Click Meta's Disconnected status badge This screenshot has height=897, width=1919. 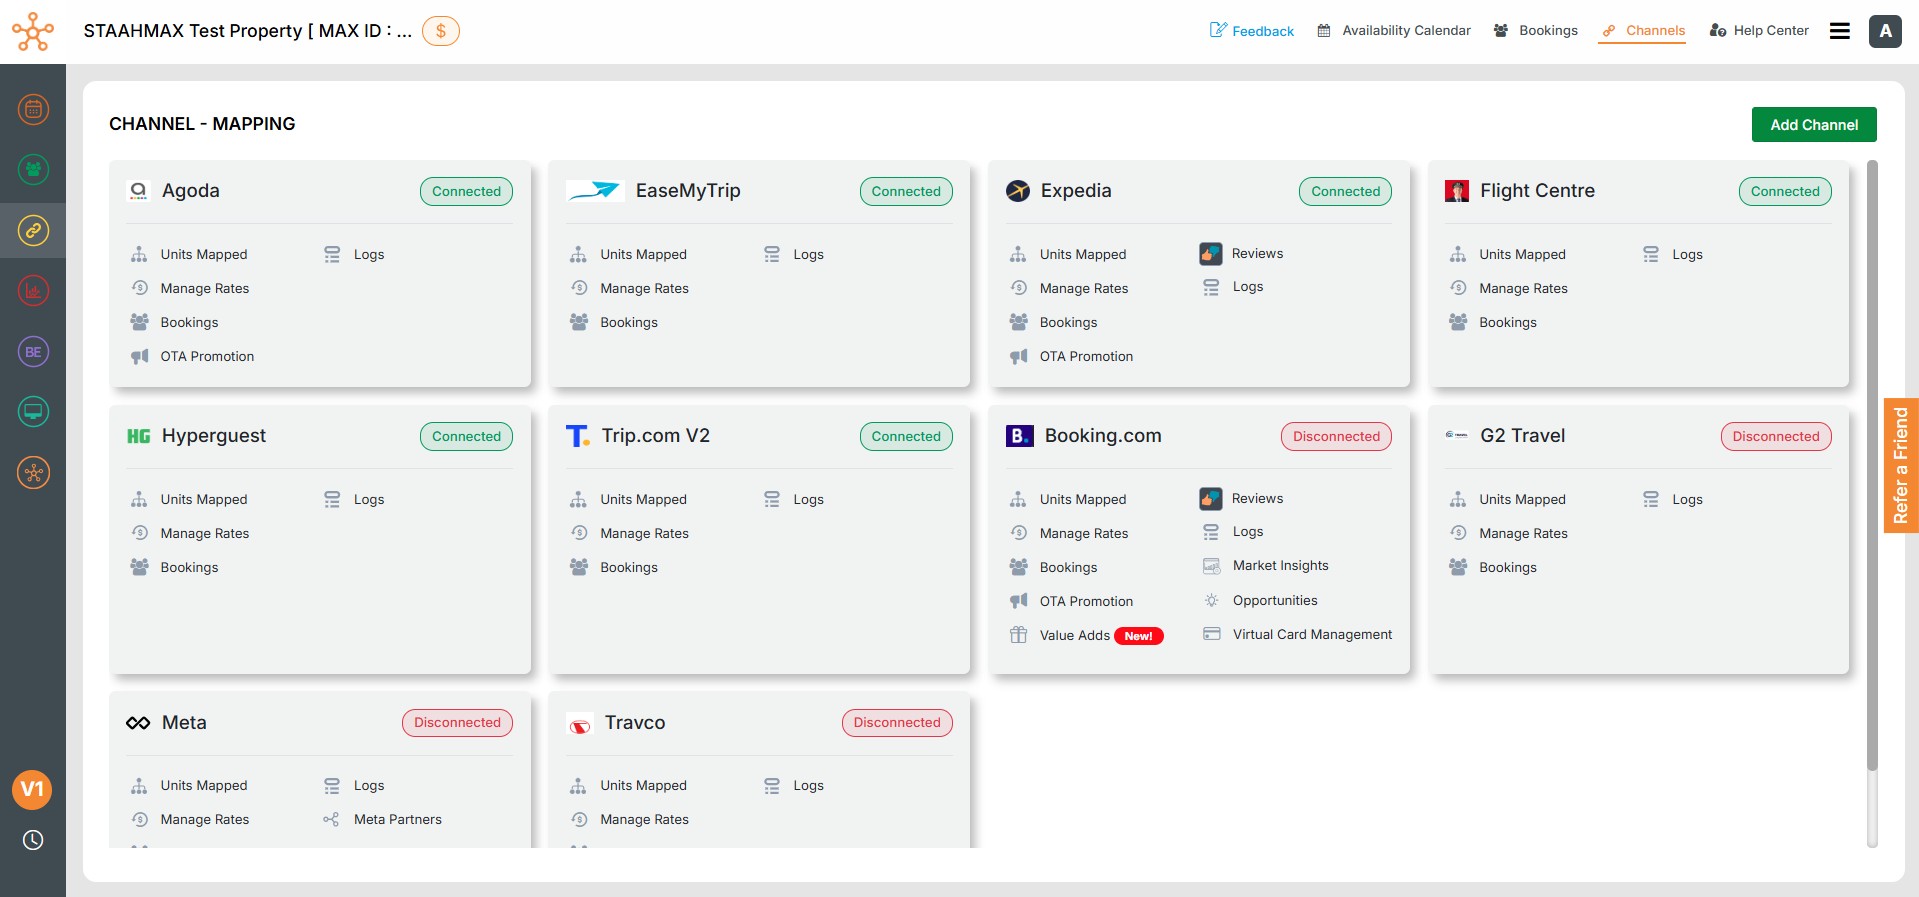(457, 723)
